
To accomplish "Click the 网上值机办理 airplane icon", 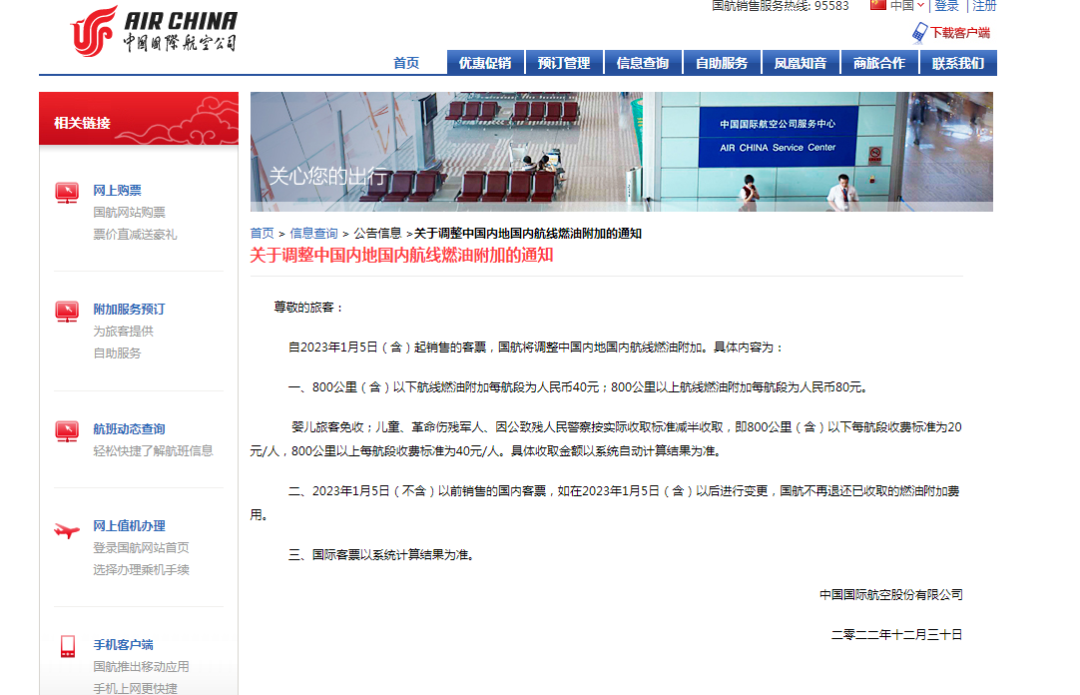I will [x=67, y=530].
